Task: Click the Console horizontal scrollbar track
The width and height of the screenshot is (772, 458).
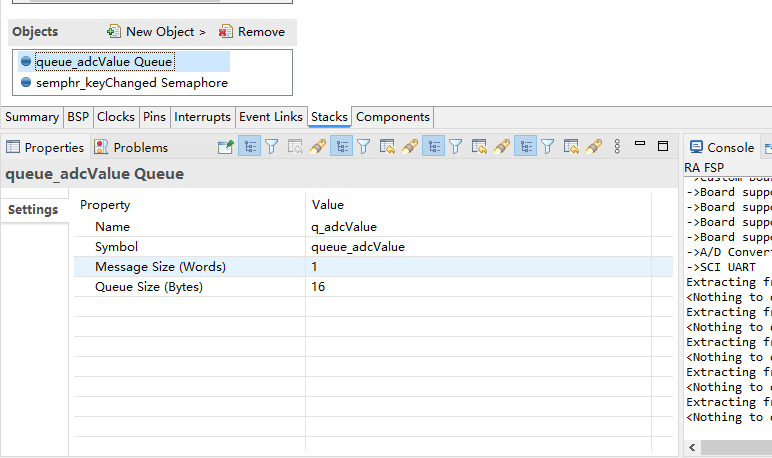Action: [737, 447]
